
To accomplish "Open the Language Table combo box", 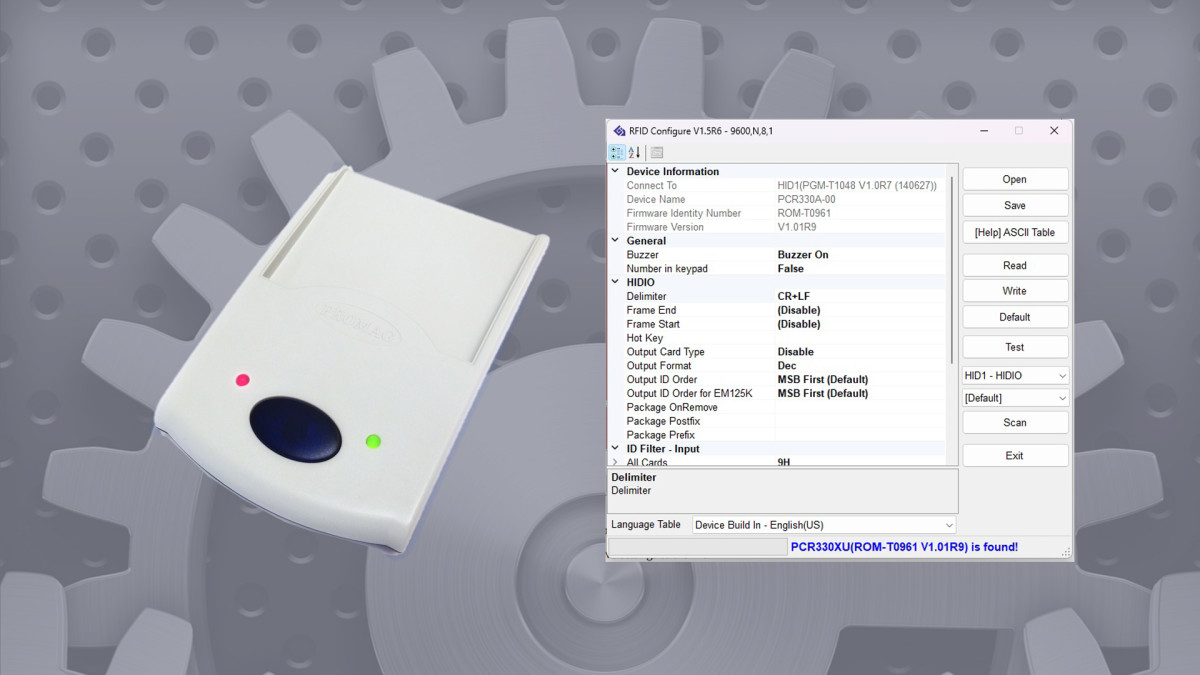I will click(x=823, y=525).
